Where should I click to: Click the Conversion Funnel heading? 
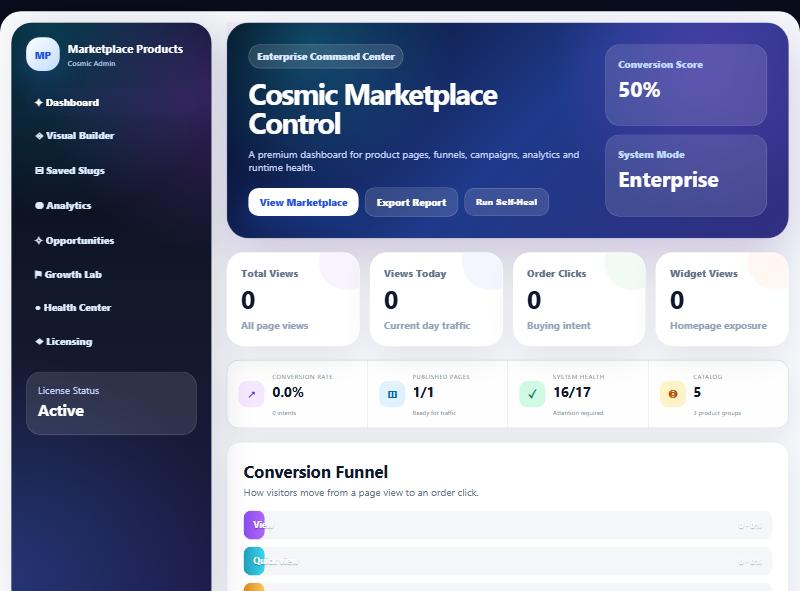(x=316, y=472)
